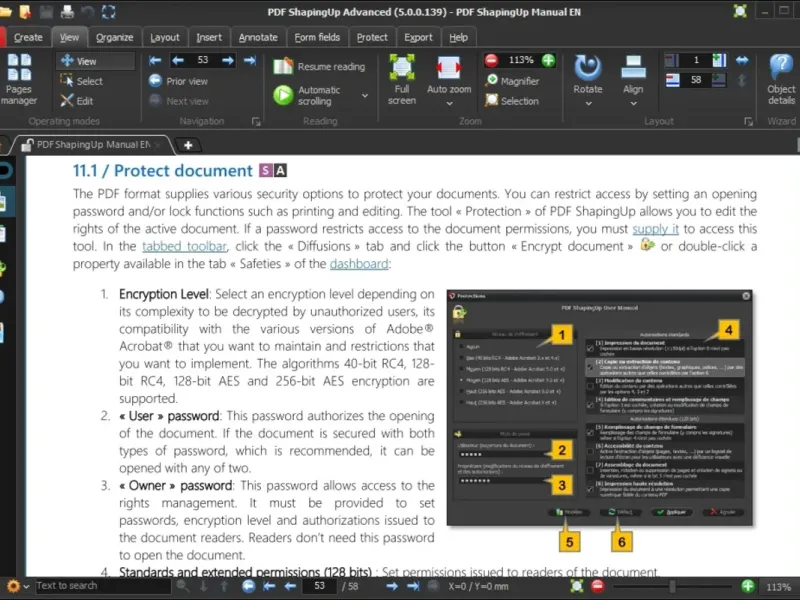Toggle horizontal layout direction arrow

742,60
